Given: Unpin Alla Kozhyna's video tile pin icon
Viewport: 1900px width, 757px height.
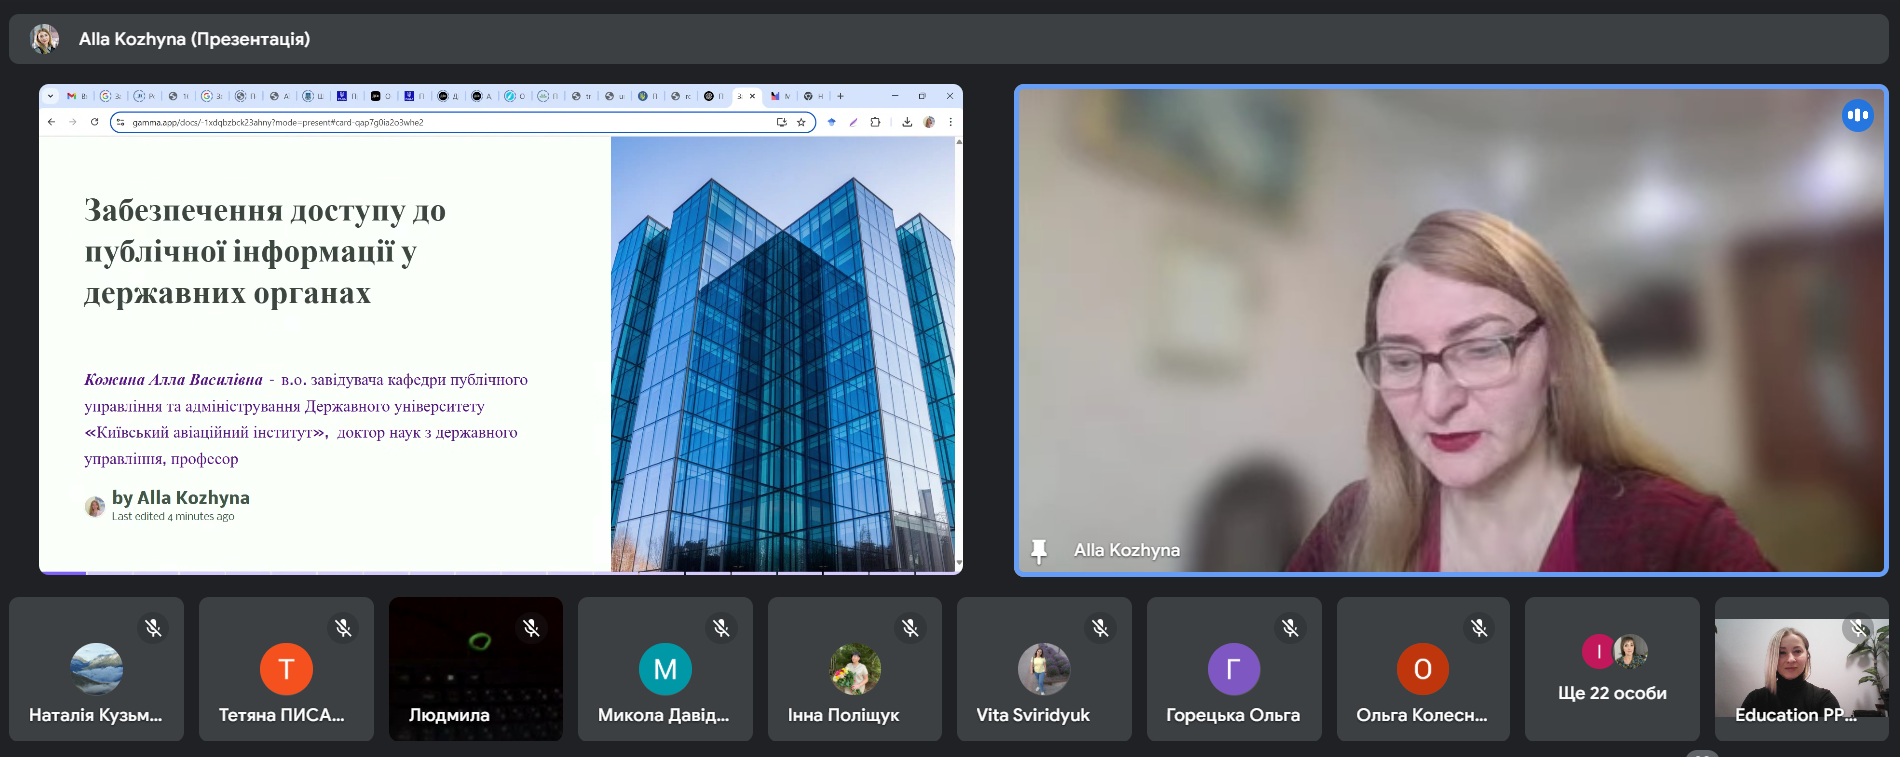Looking at the screenshot, I should click(x=1039, y=551).
